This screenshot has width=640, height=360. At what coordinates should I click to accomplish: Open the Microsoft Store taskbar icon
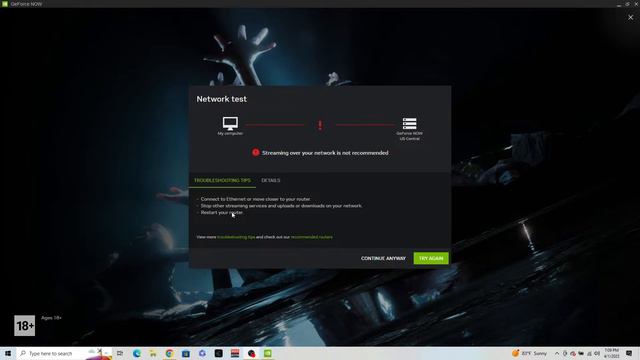click(x=186, y=353)
